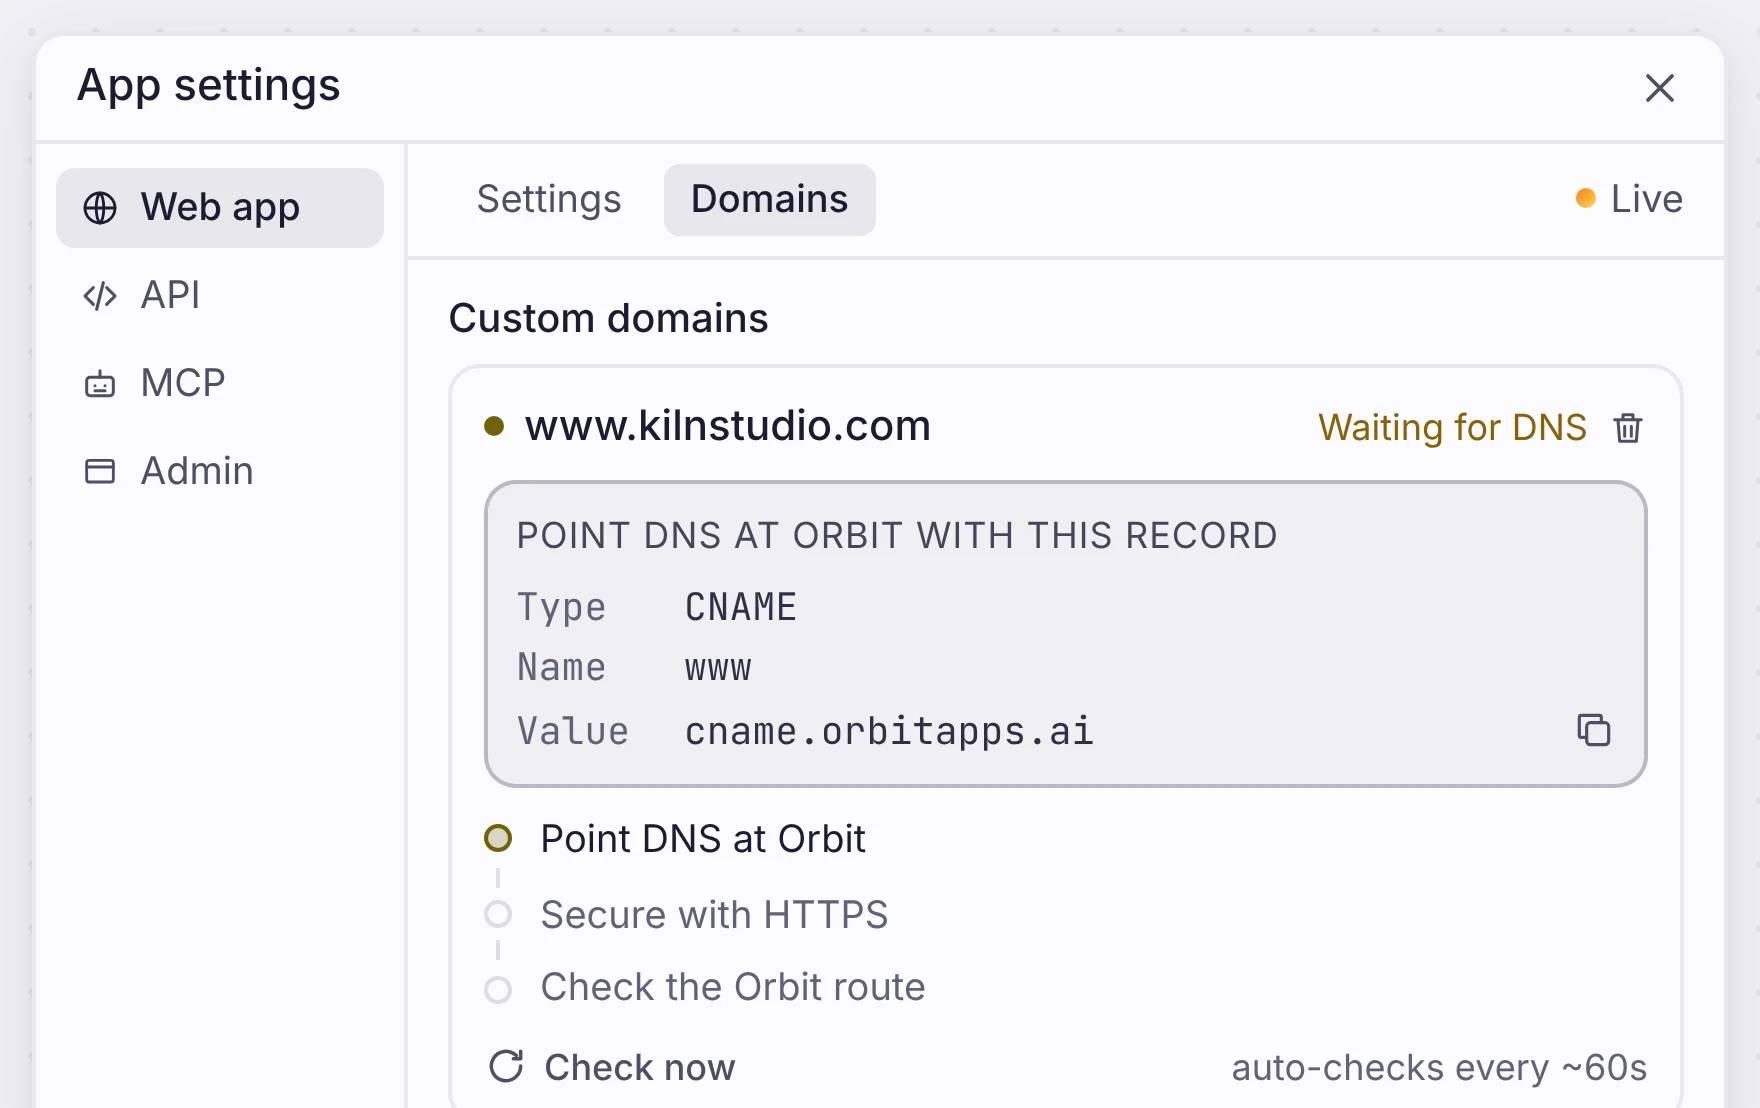The width and height of the screenshot is (1760, 1108).
Task: Delete www.kilnstudio.com domain with trash icon
Action: (1628, 428)
